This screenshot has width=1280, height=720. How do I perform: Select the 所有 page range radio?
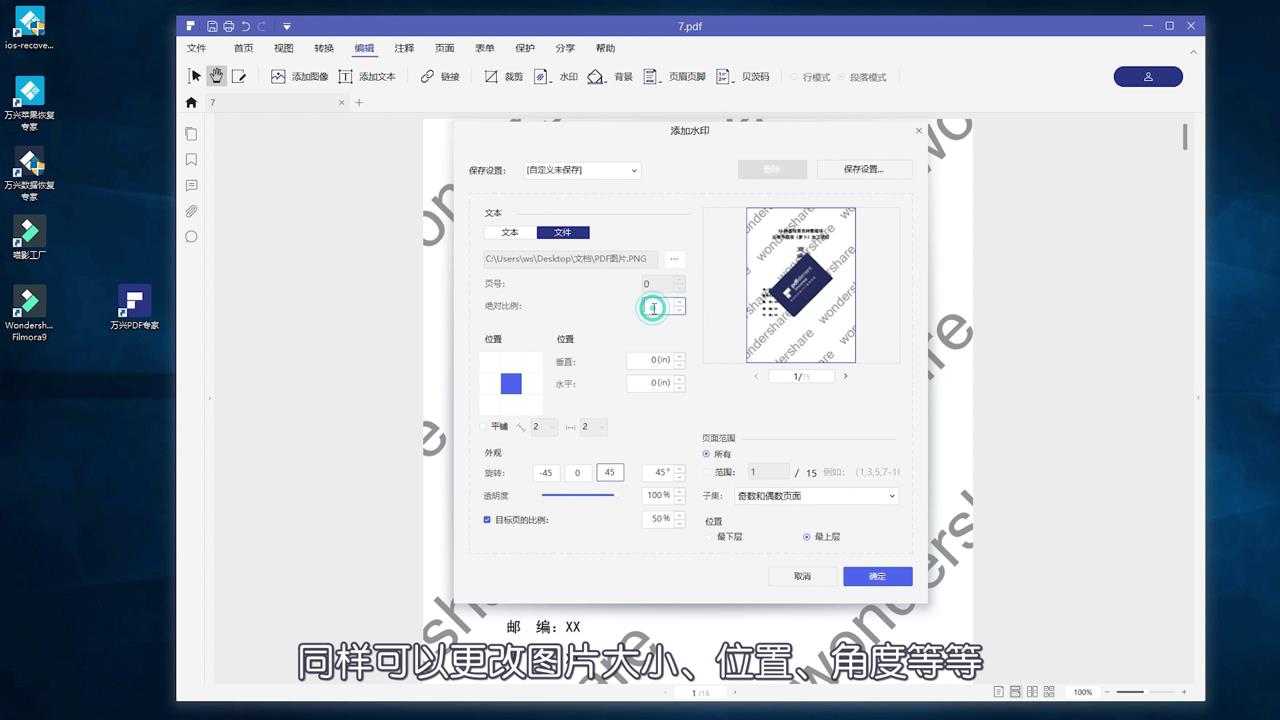(707, 454)
